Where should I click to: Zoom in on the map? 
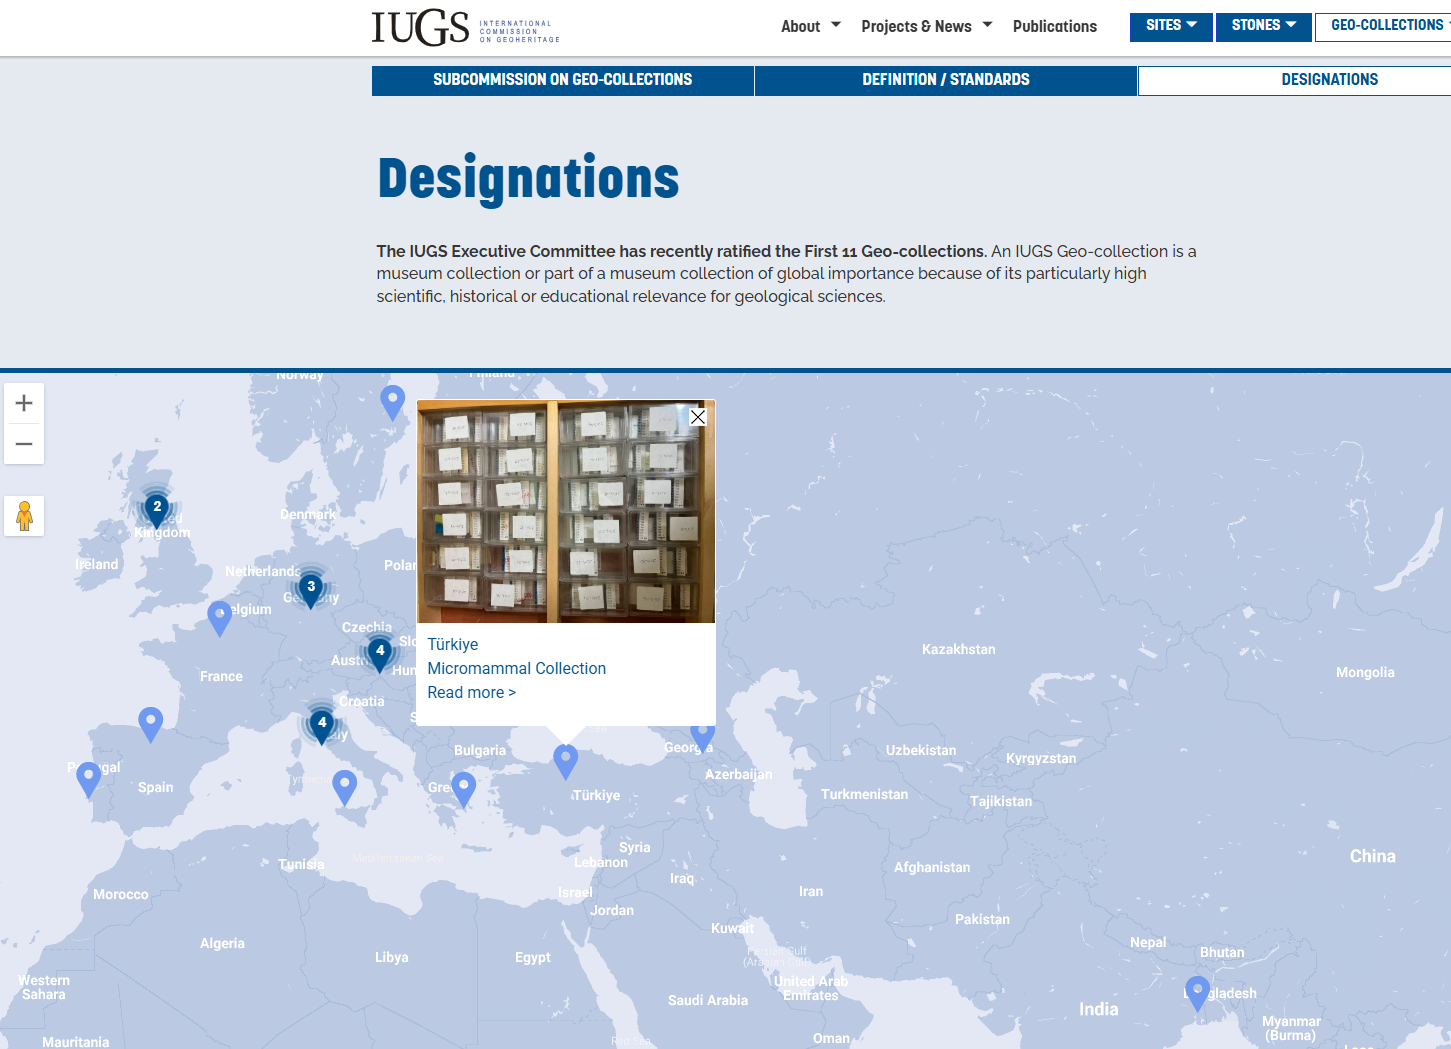[24, 403]
